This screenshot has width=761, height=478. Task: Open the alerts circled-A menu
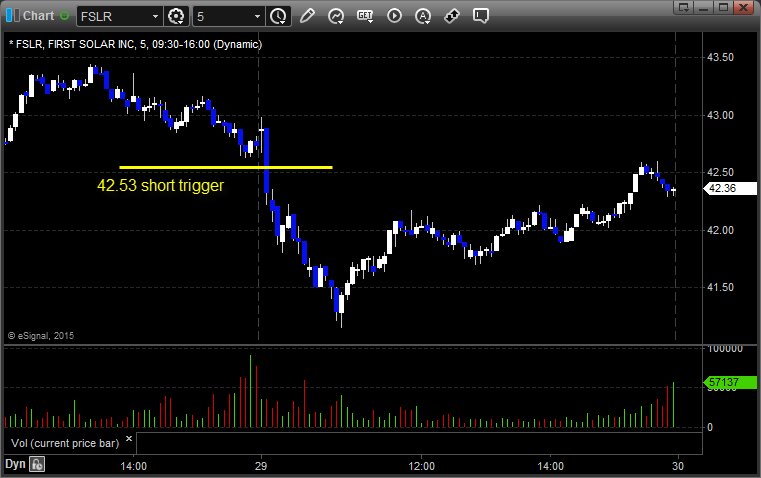point(423,16)
